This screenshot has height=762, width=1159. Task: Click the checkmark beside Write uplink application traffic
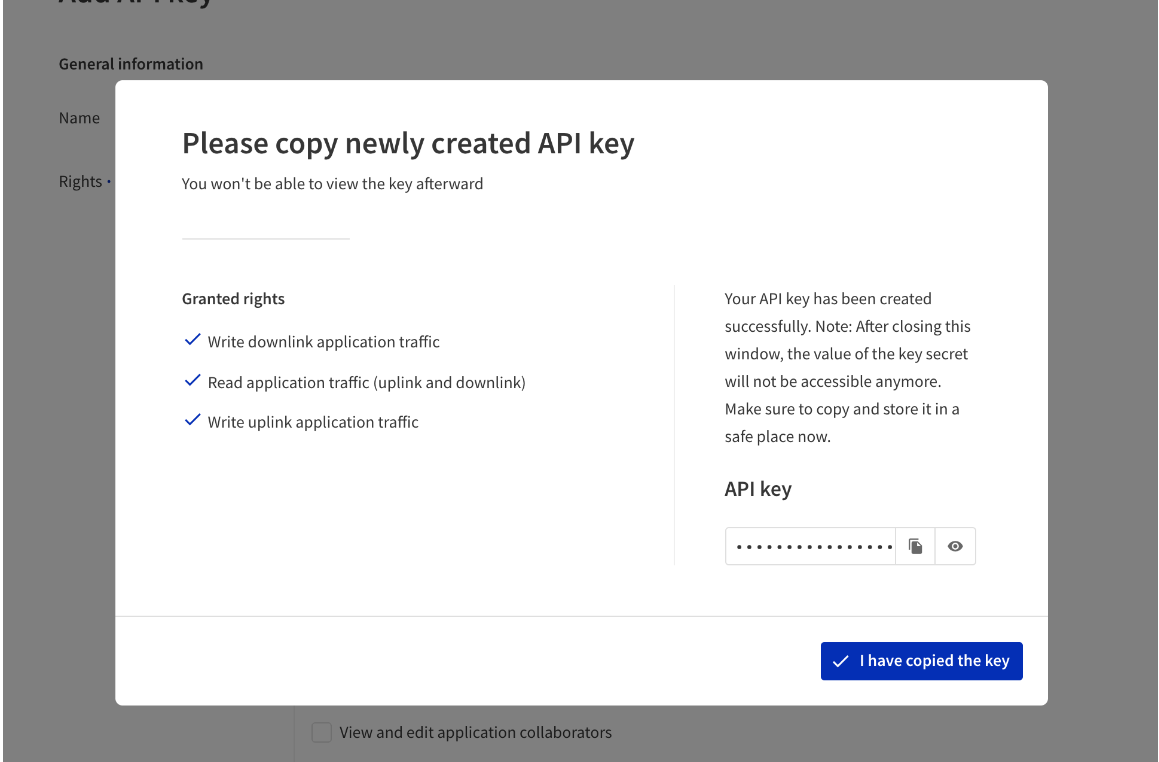pos(192,421)
